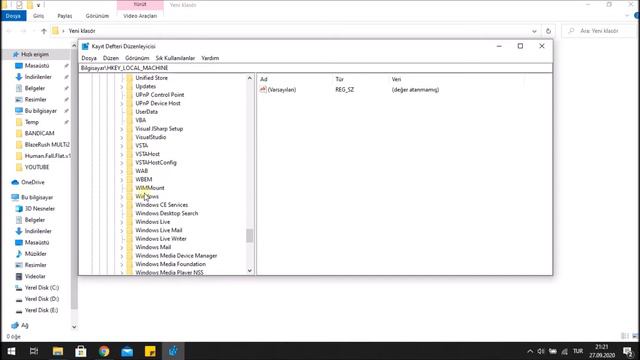Select the VBA registry key
Viewport: 640px width, 360px height.
coord(140,120)
